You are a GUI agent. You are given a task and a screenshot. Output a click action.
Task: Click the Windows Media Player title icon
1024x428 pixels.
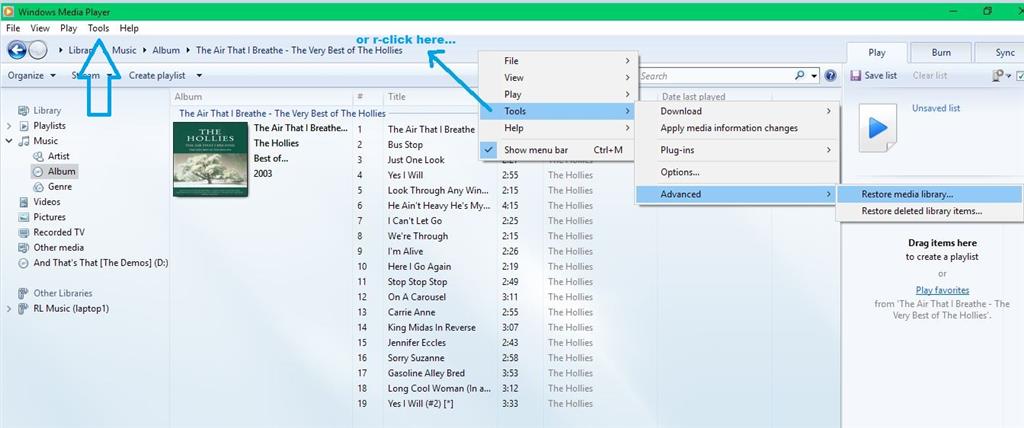point(8,12)
